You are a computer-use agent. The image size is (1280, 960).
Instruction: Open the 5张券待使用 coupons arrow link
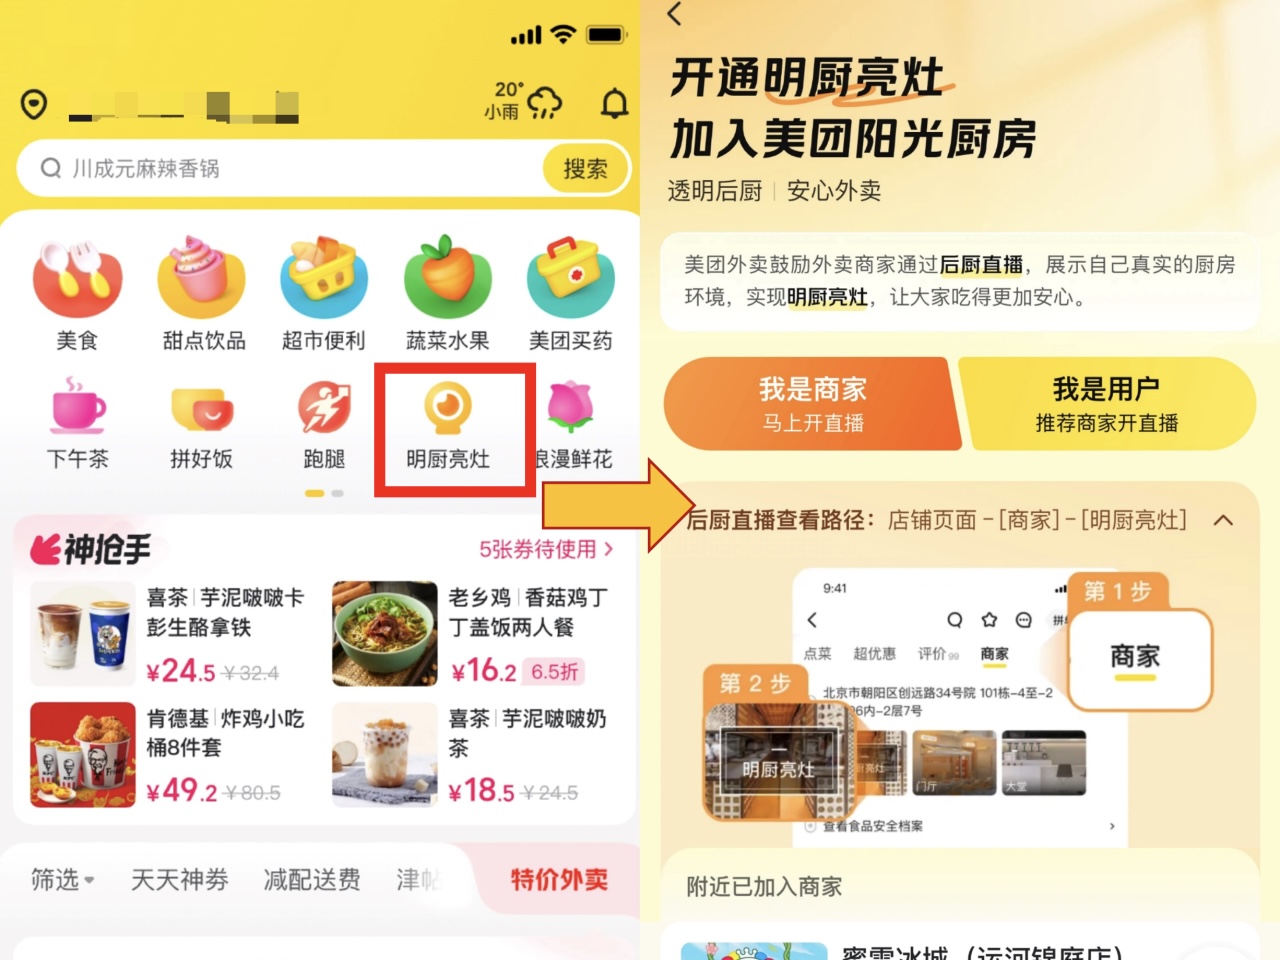tap(546, 549)
